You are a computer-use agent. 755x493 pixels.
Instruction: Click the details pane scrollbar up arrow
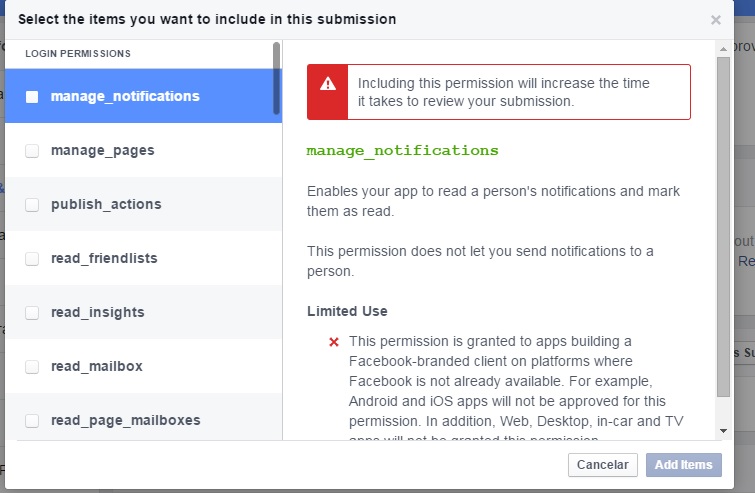723,49
